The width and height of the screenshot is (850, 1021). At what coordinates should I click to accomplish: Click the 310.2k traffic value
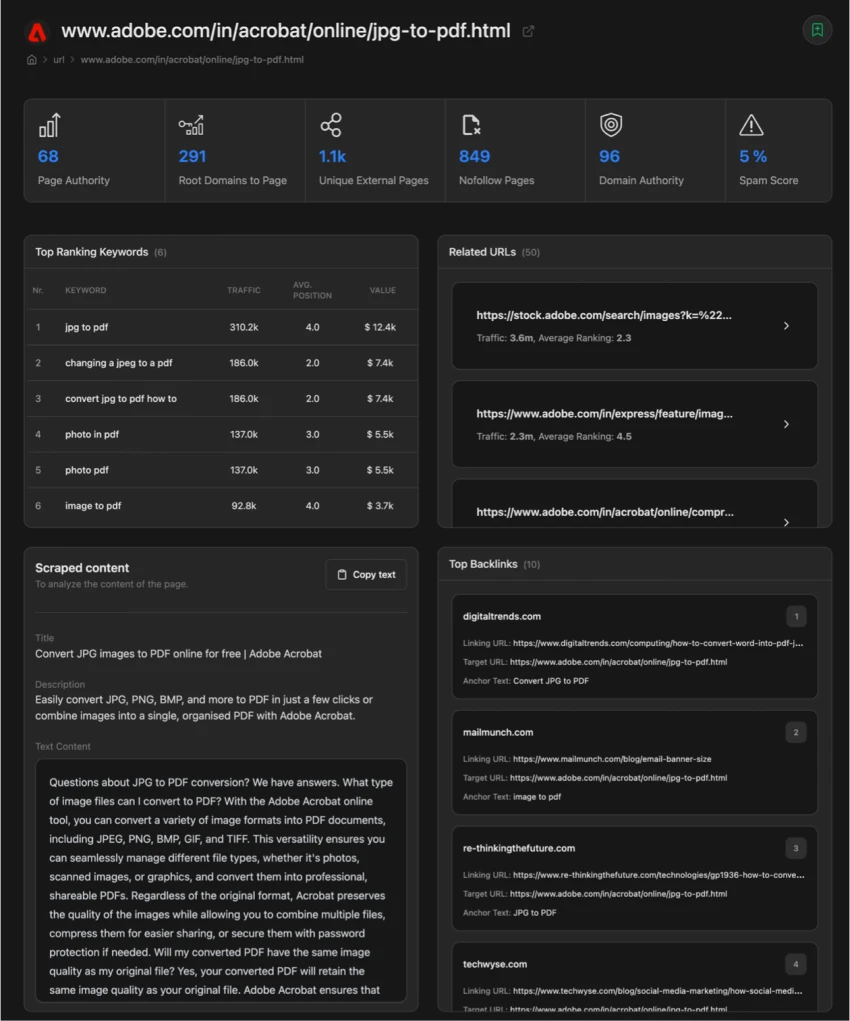(x=244, y=327)
